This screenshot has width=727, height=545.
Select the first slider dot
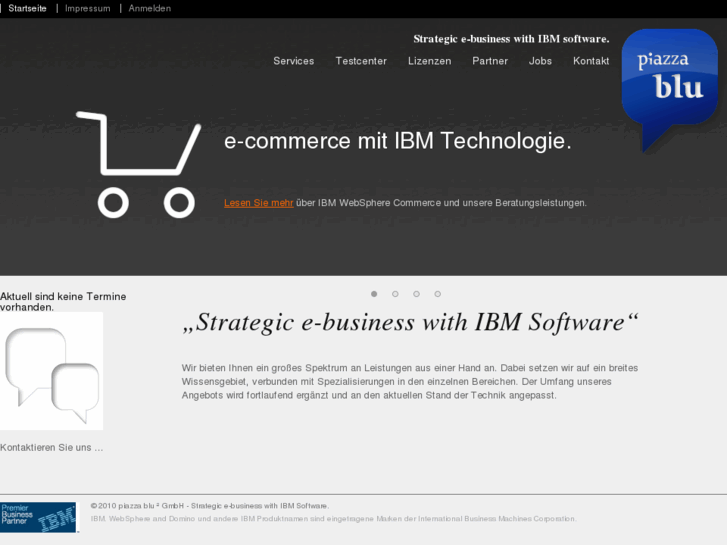(x=374, y=294)
